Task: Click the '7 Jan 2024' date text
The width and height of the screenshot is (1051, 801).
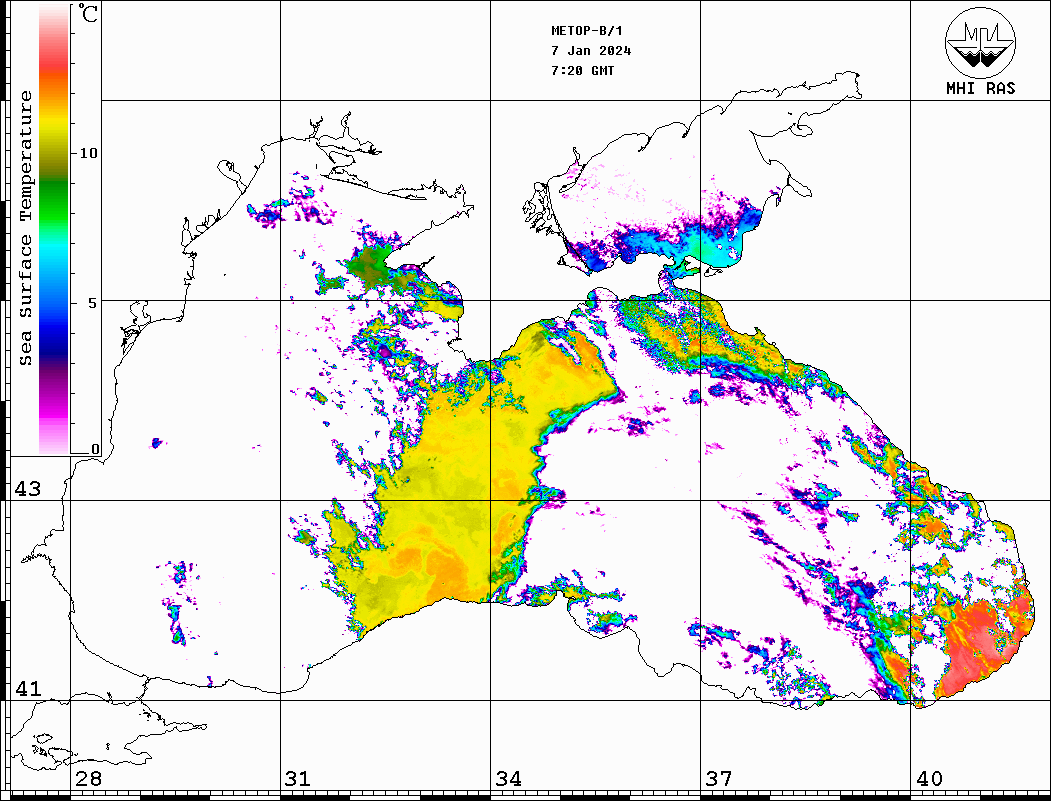Action: point(591,51)
